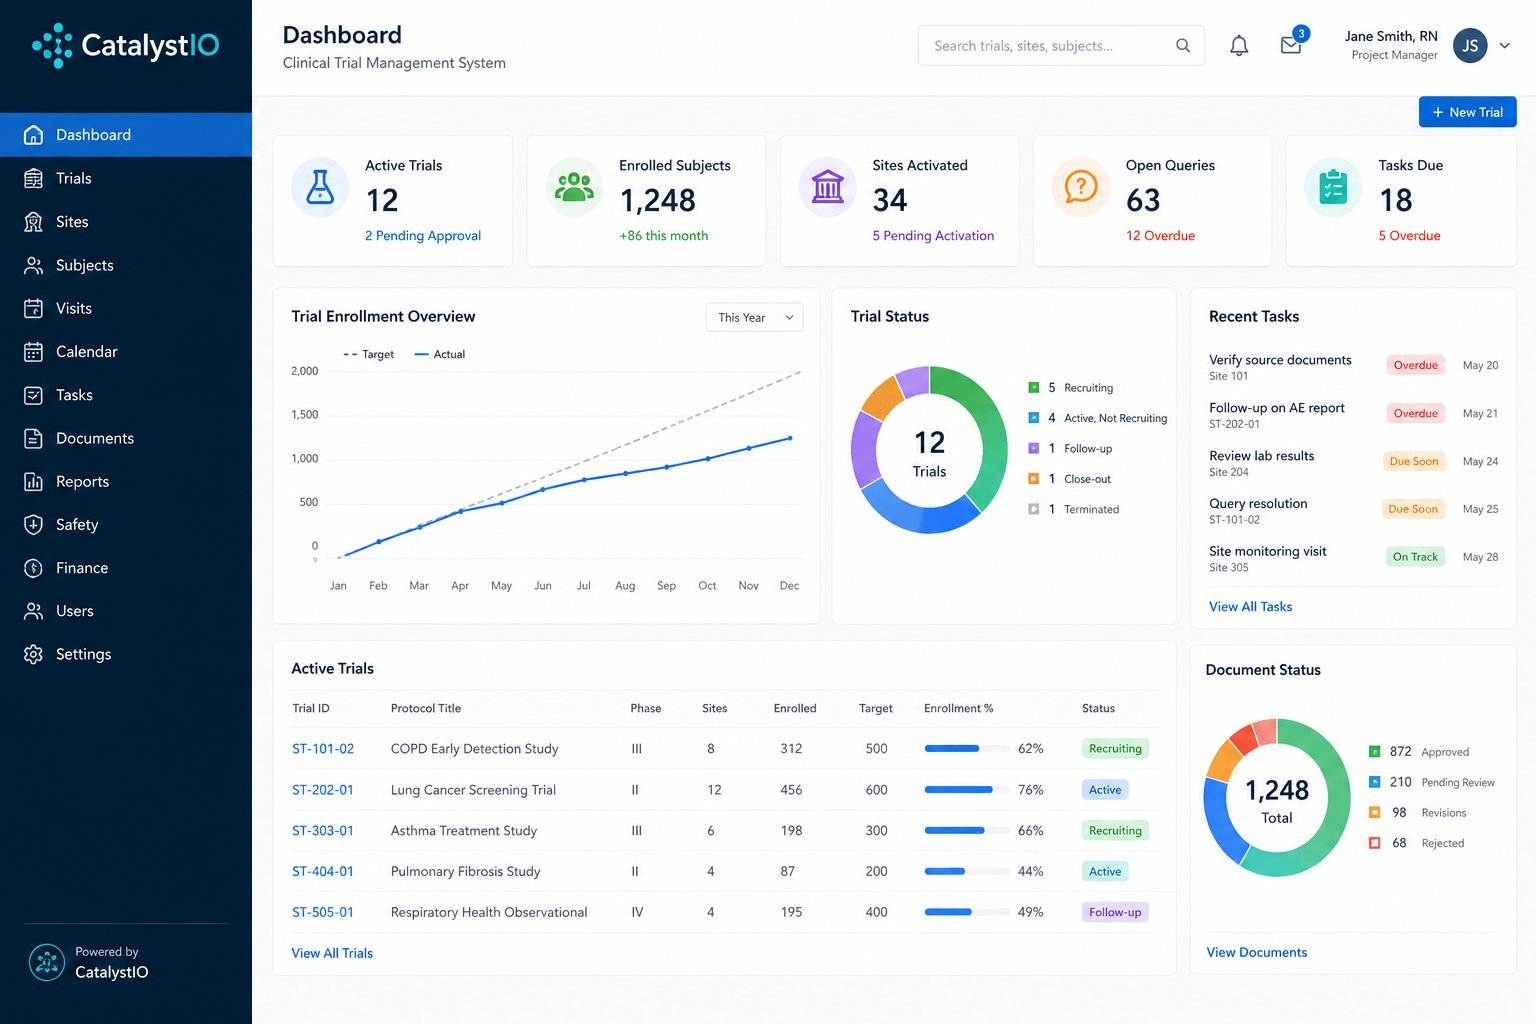Click the Enrolled Subjects group icon
Screen dimensions: 1536x1024
[574, 187]
